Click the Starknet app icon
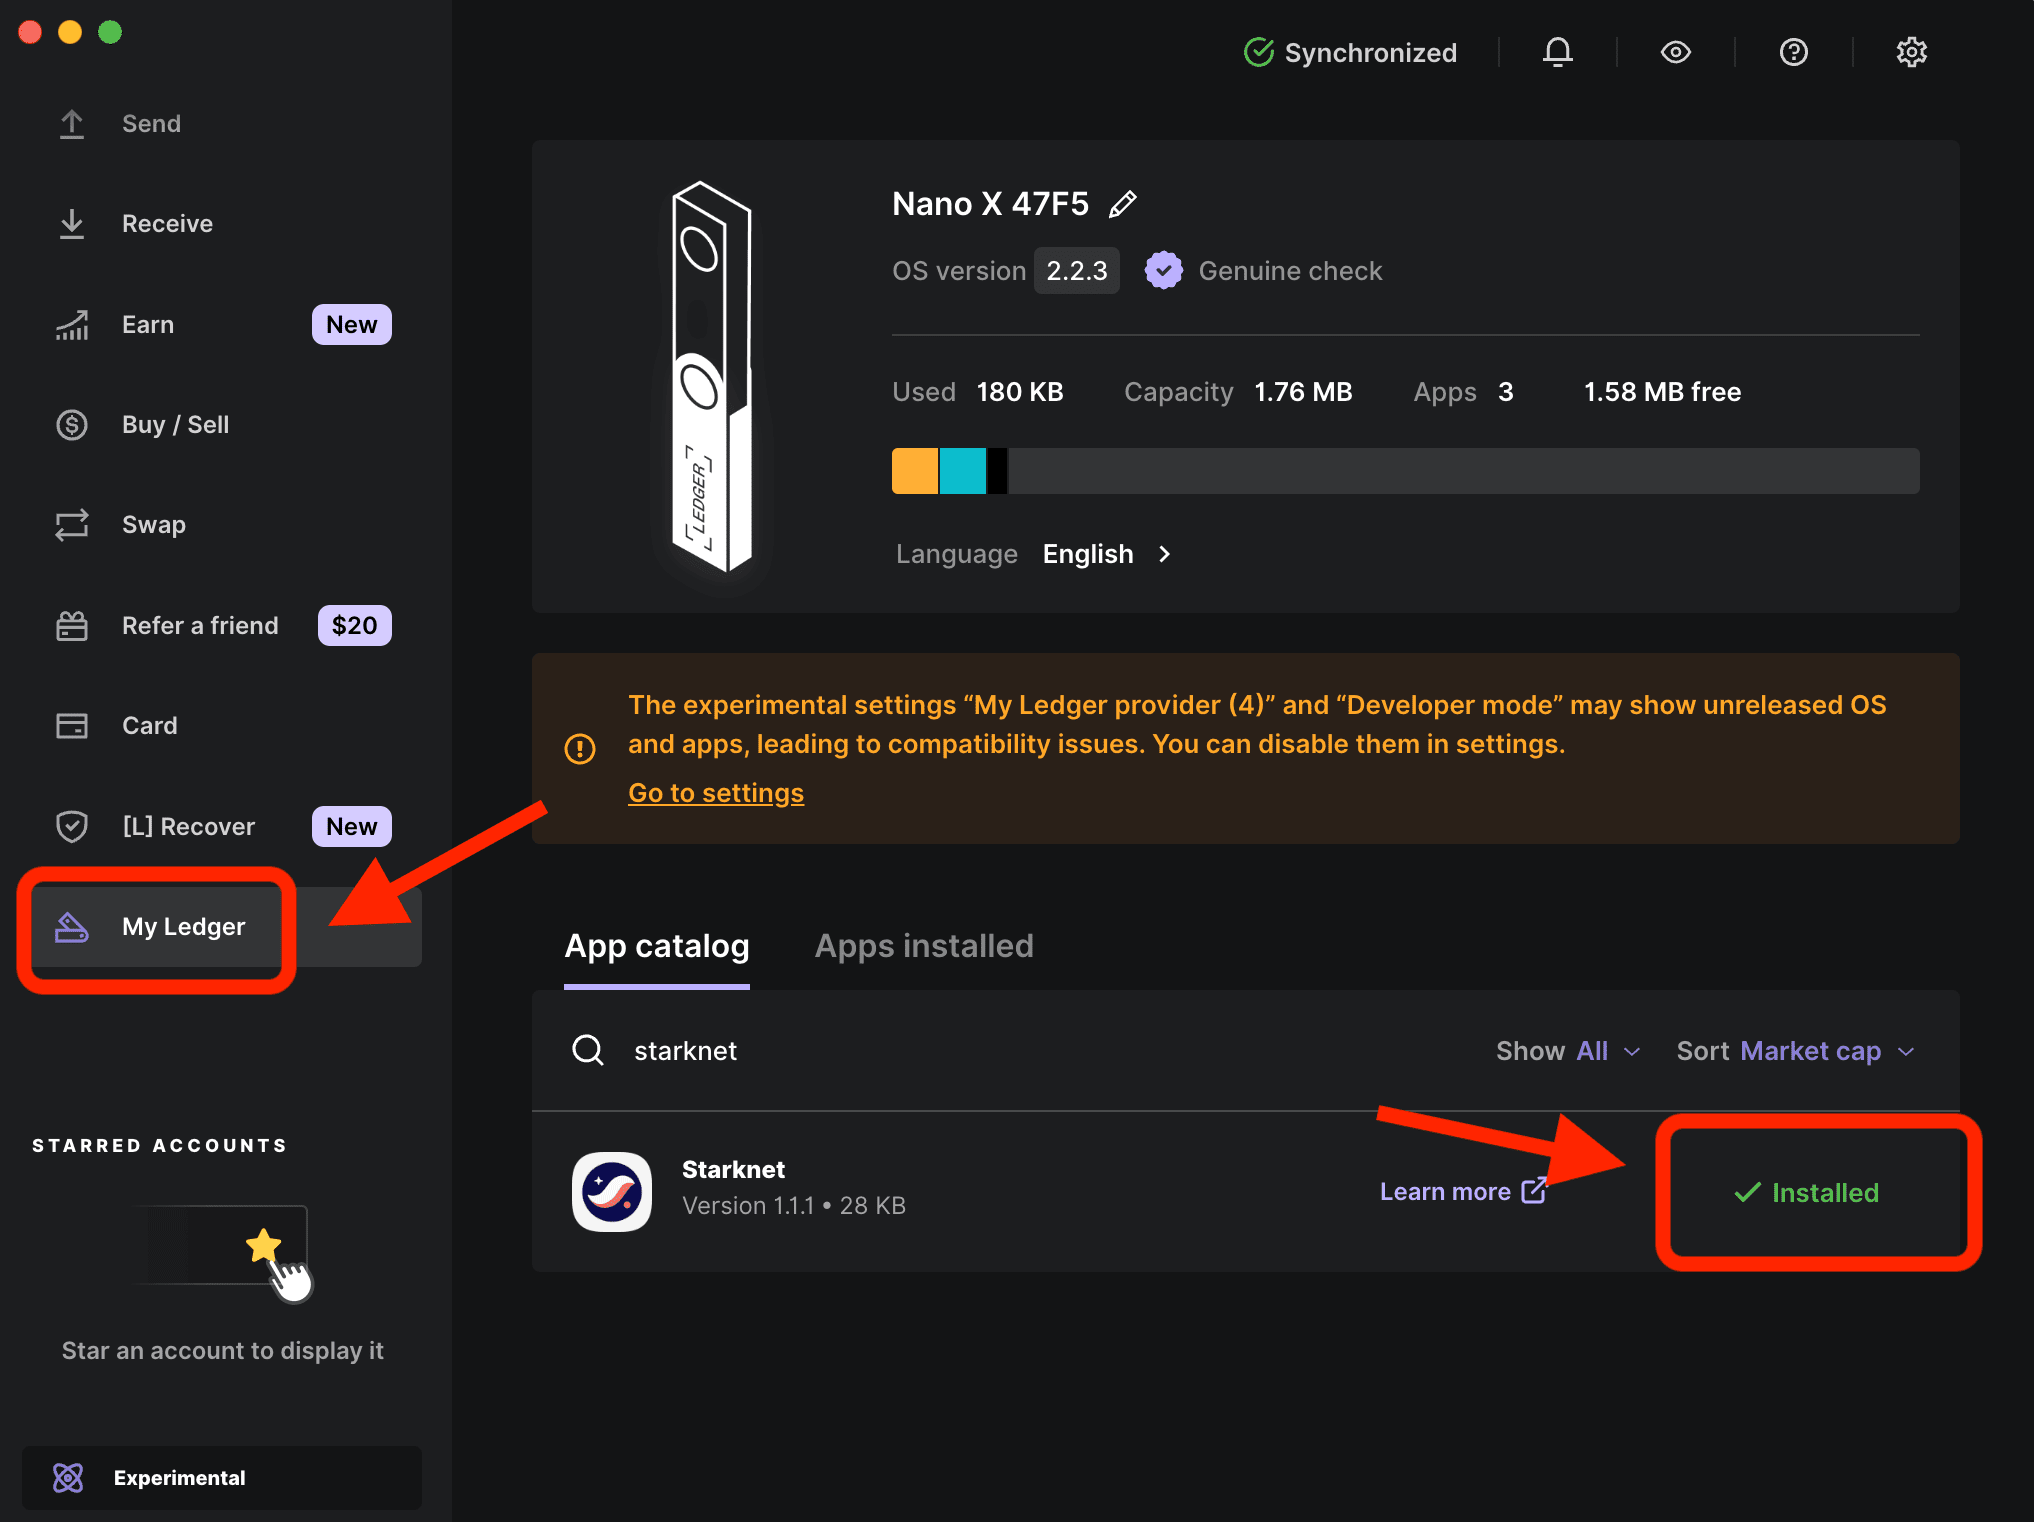Image resolution: width=2034 pixels, height=1522 pixels. (611, 1191)
